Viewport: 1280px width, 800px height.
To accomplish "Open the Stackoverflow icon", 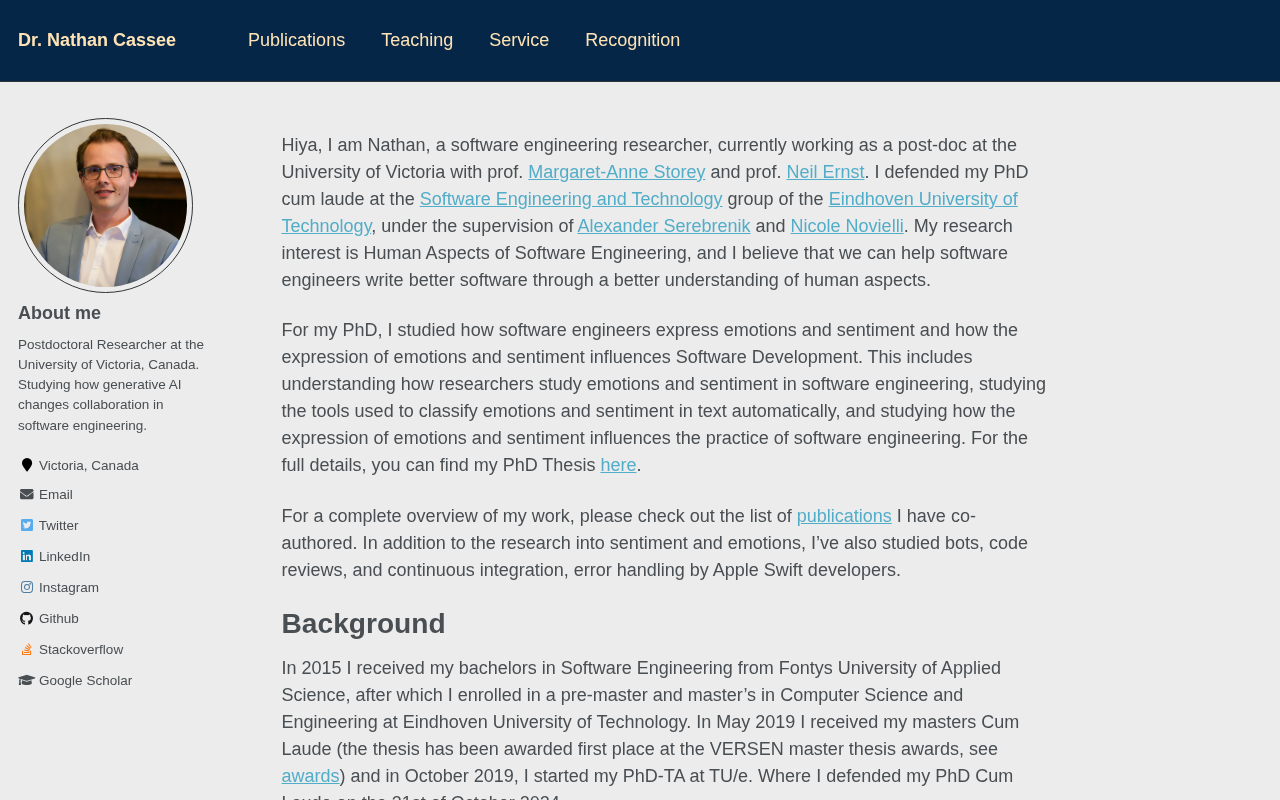I will tap(27, 650).
